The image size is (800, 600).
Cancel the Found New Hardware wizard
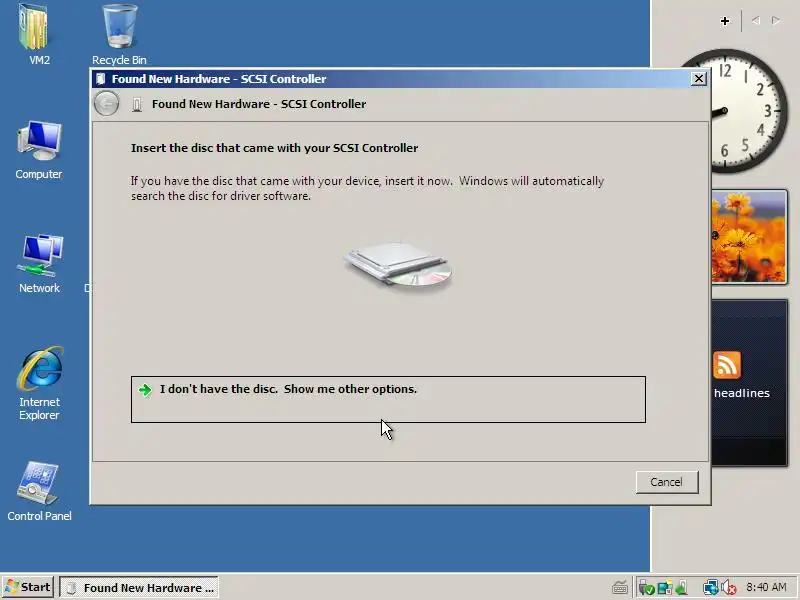coord(666,482)
